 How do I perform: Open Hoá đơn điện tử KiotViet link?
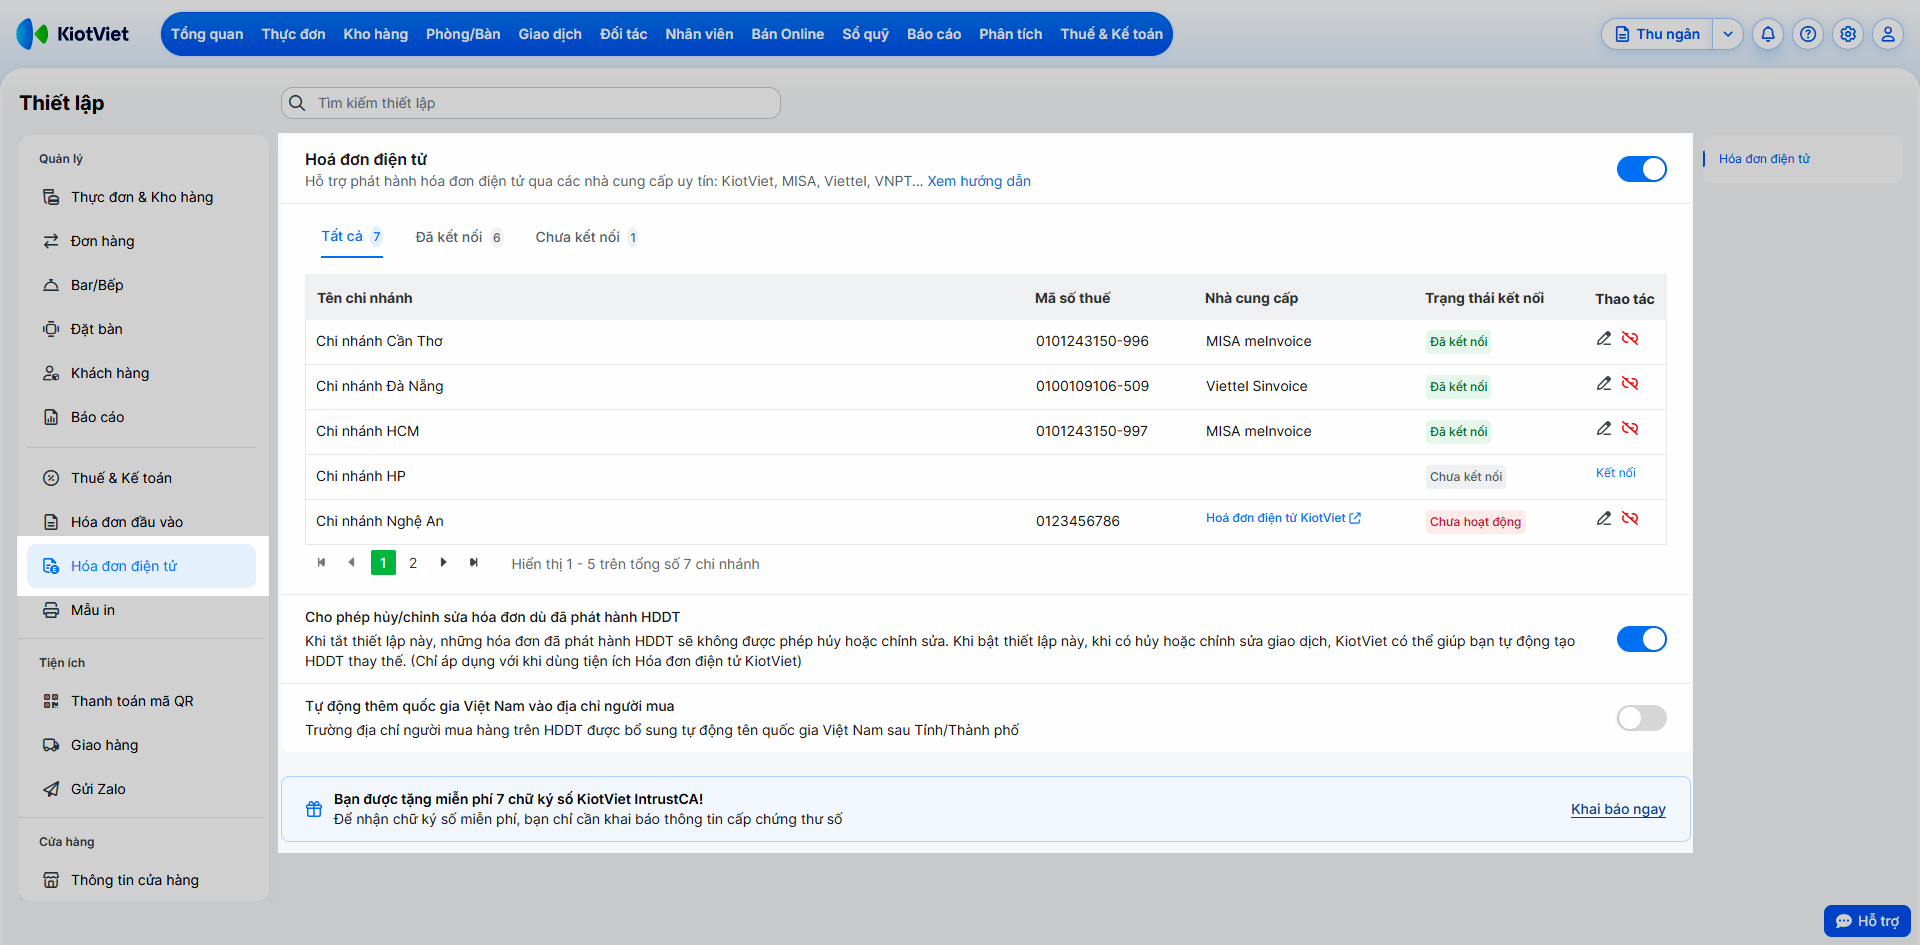(1283, 518)
